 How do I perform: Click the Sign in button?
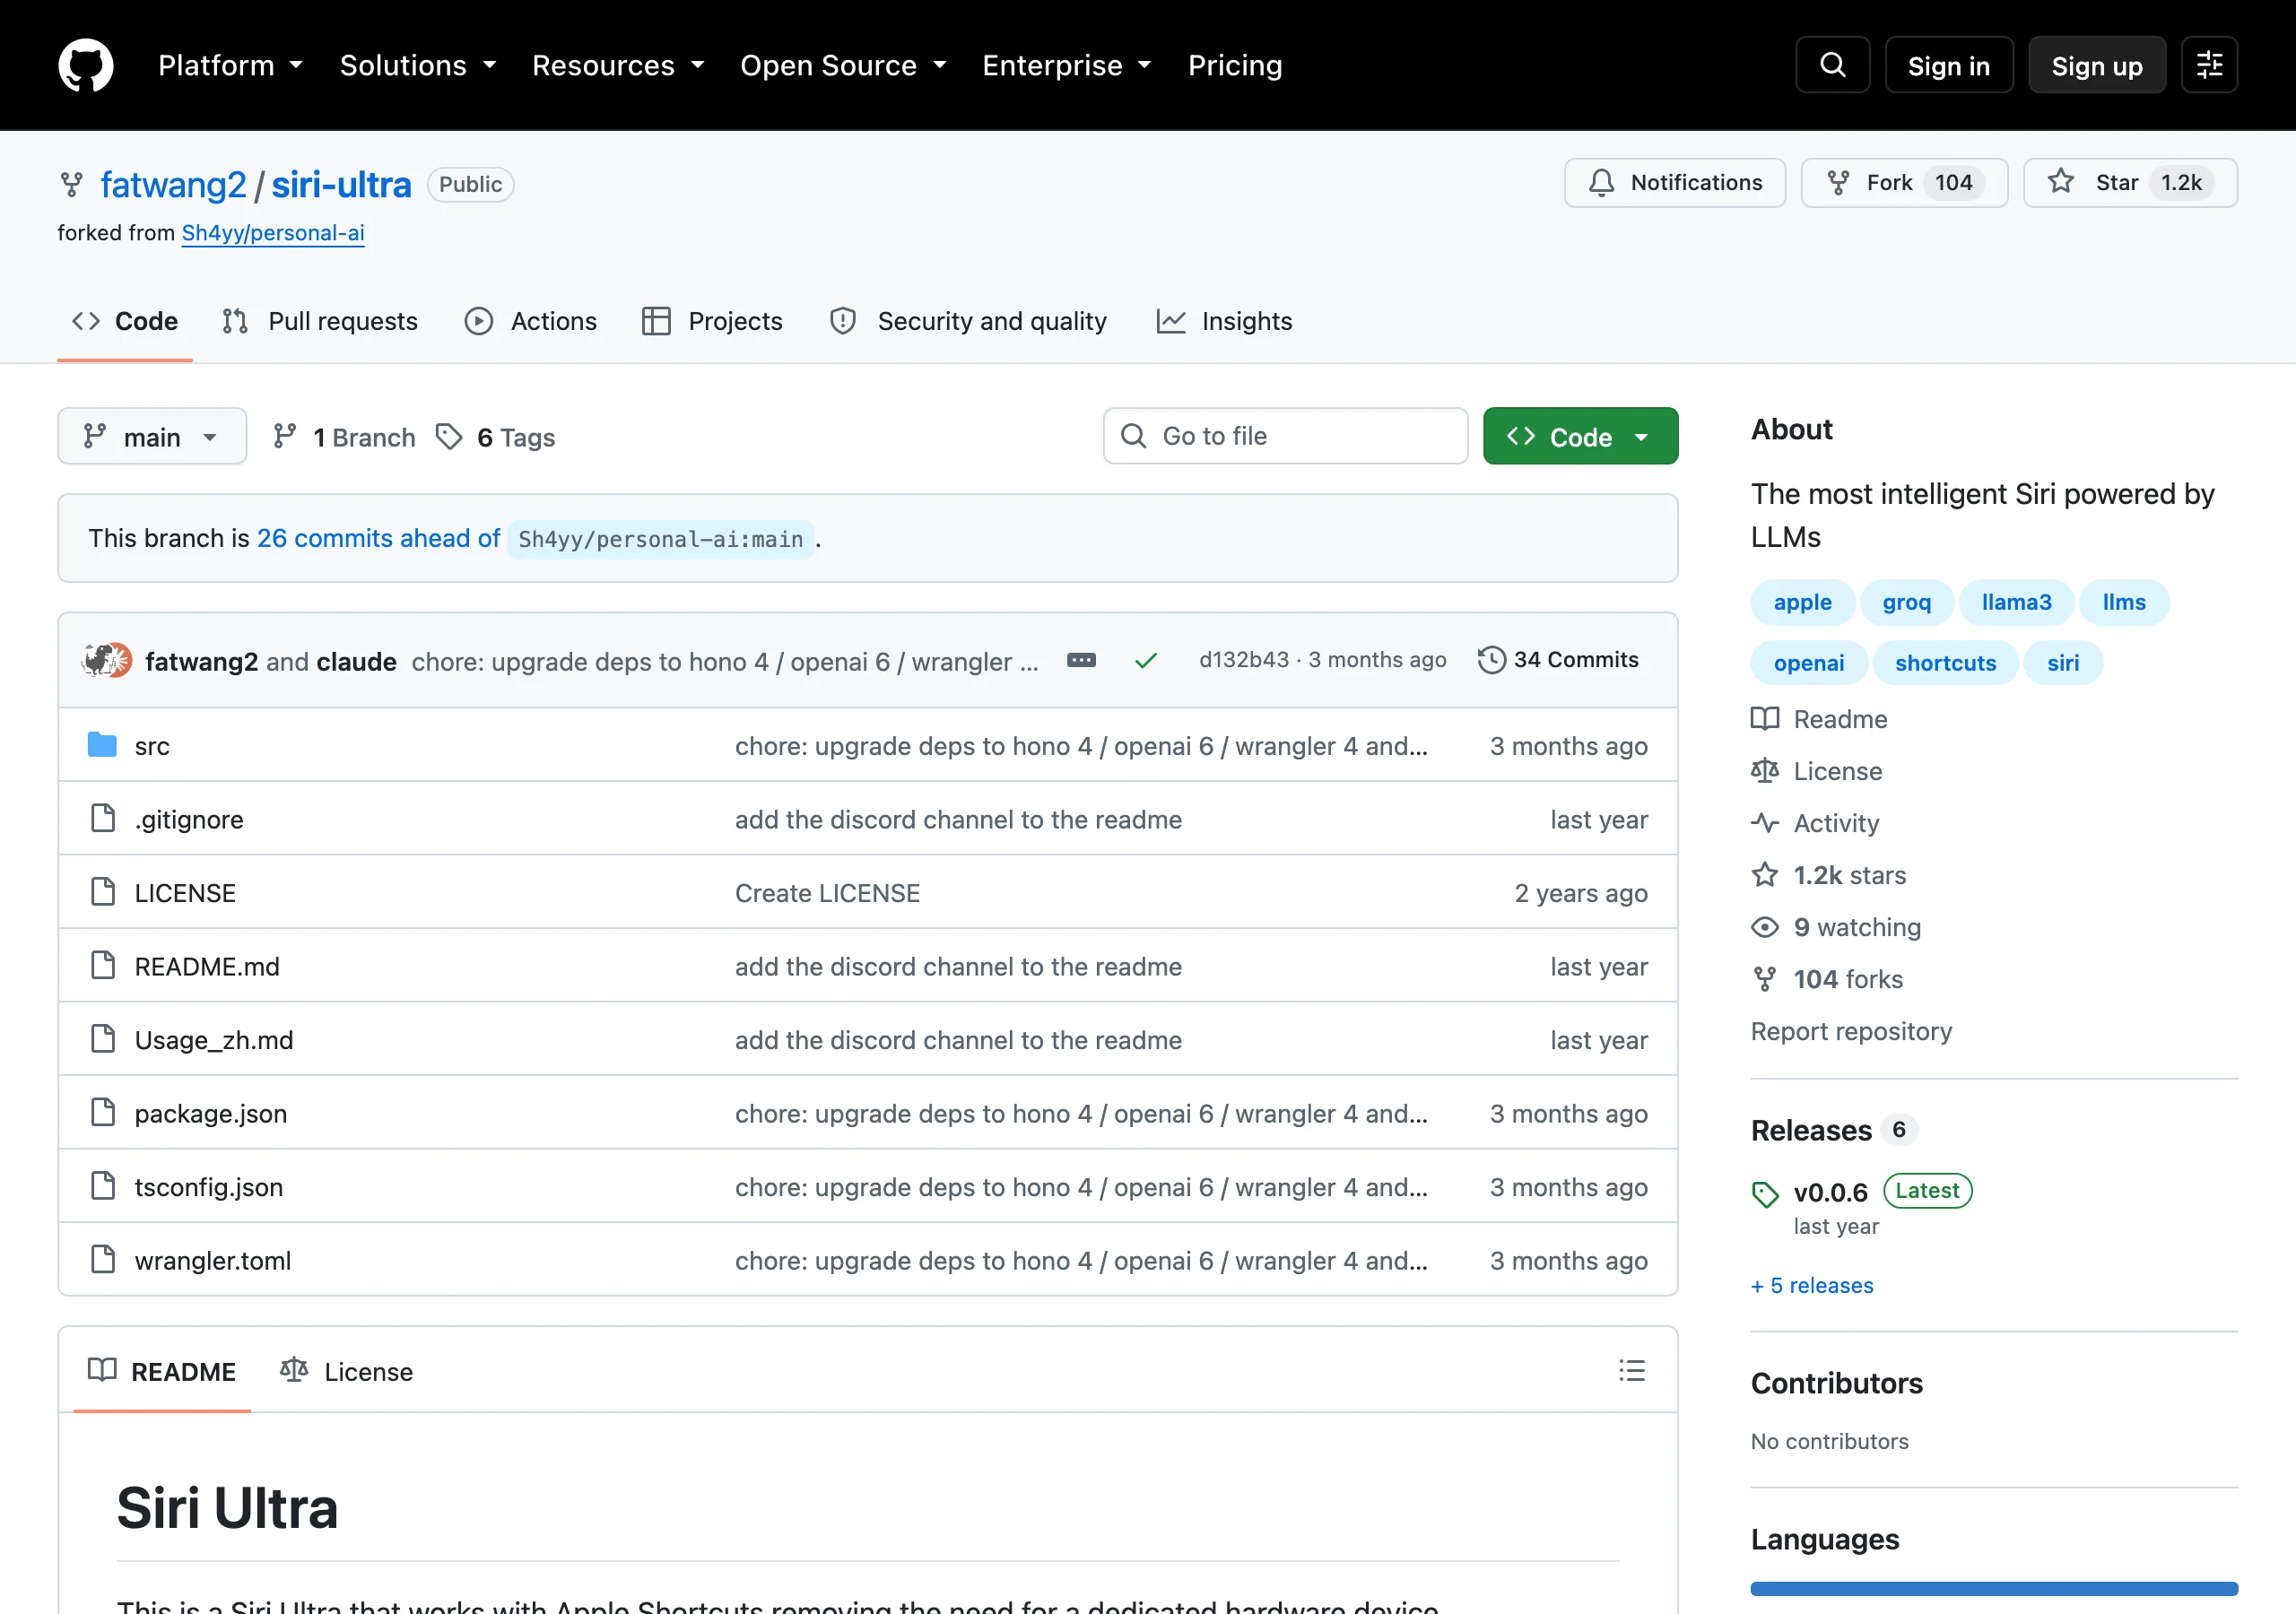click(1948, 65)
